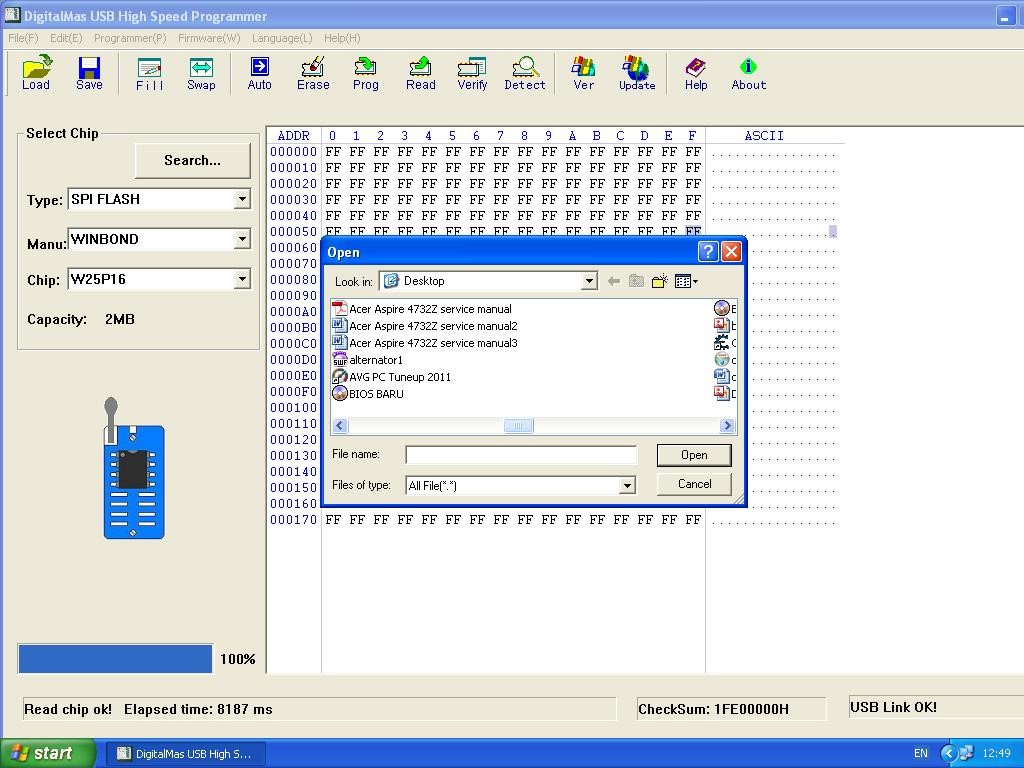The width and height of the screenshot is (1024, 768).
Task: Click the Cancel button in dialog
Action: (694, 484)
